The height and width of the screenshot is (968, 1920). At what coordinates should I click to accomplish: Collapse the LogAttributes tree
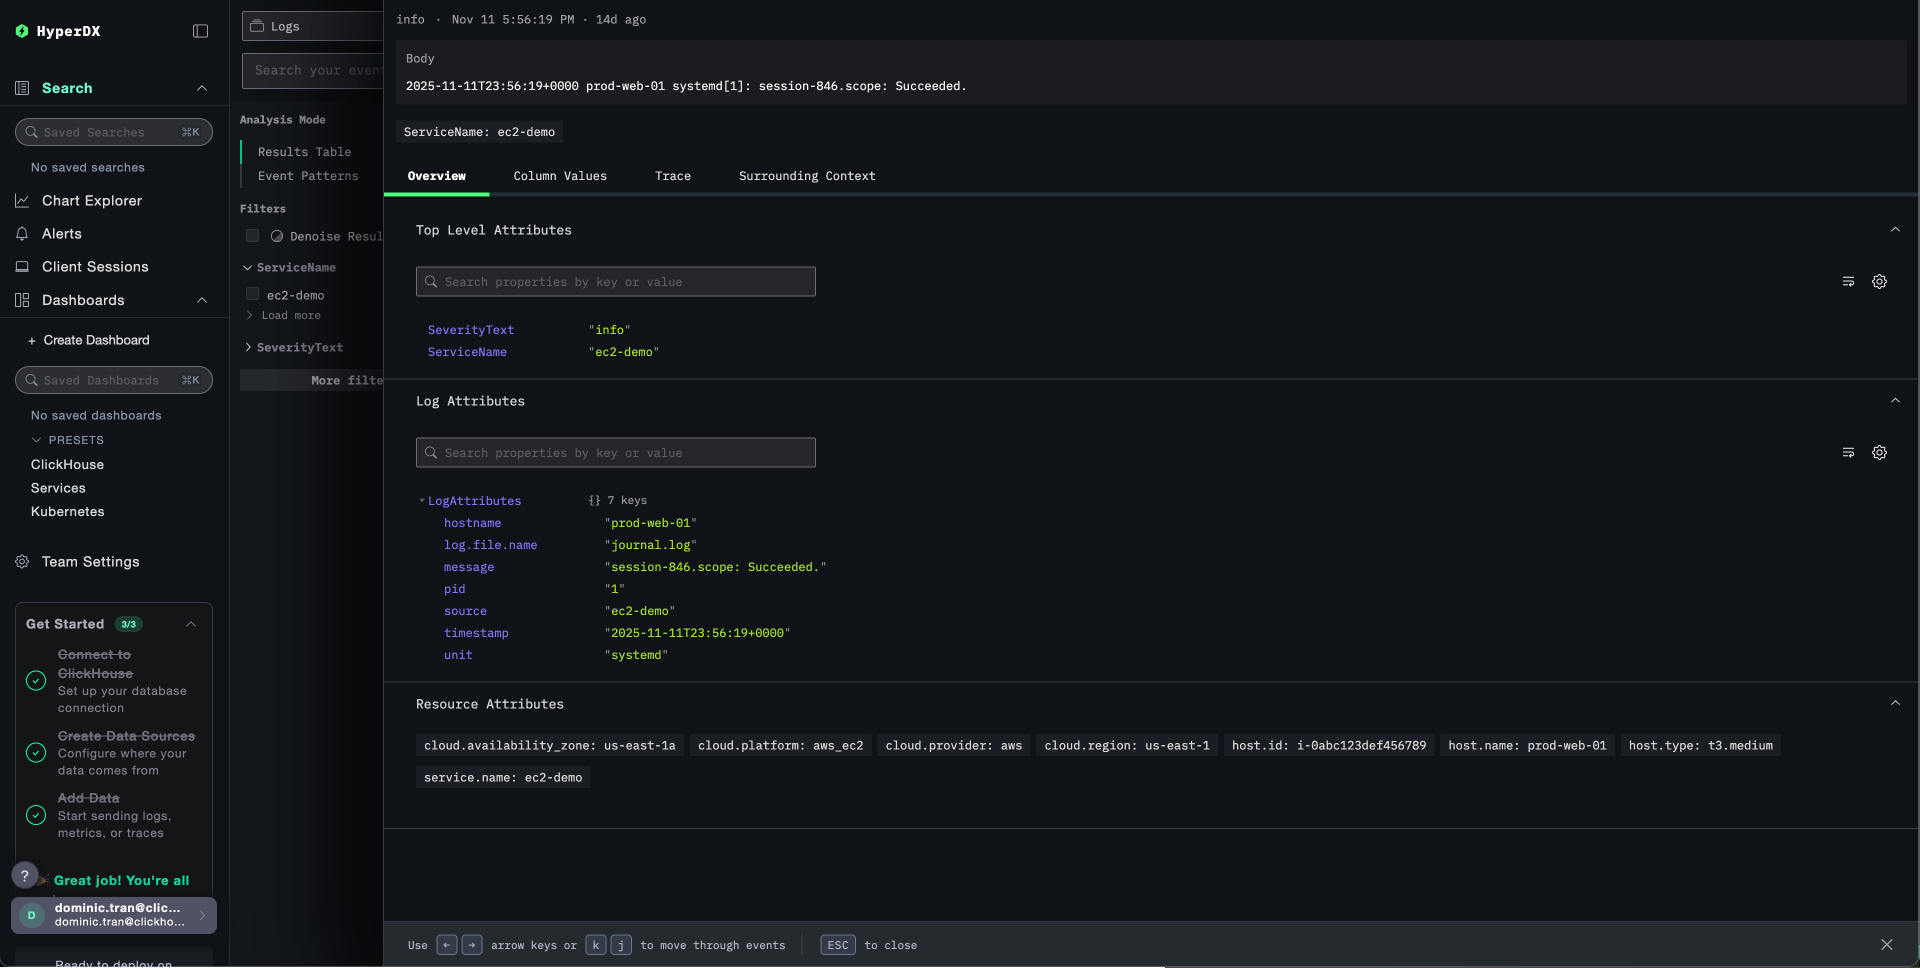coord(422,501)
